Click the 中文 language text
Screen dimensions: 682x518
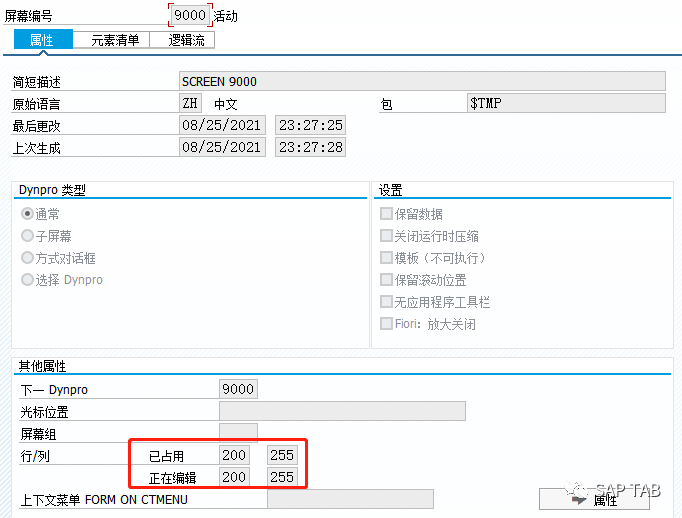(226, 104)
